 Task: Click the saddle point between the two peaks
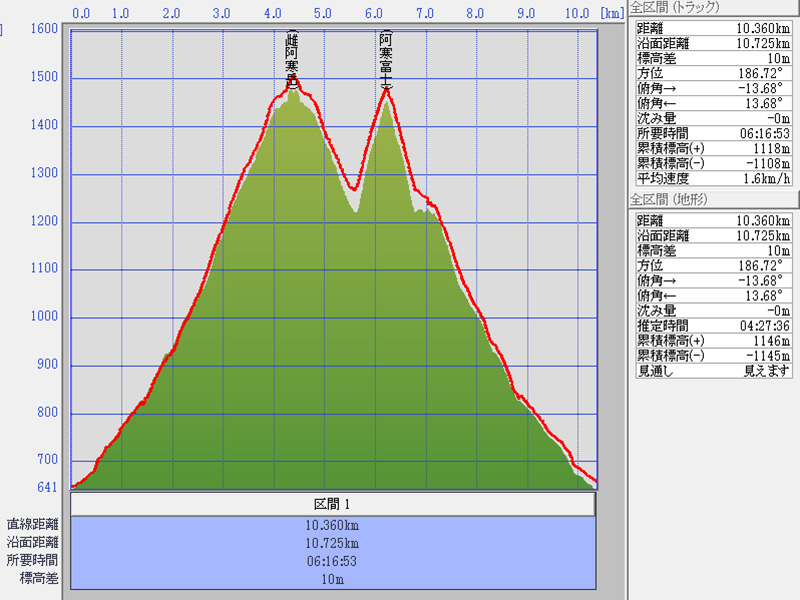point(353,189)
